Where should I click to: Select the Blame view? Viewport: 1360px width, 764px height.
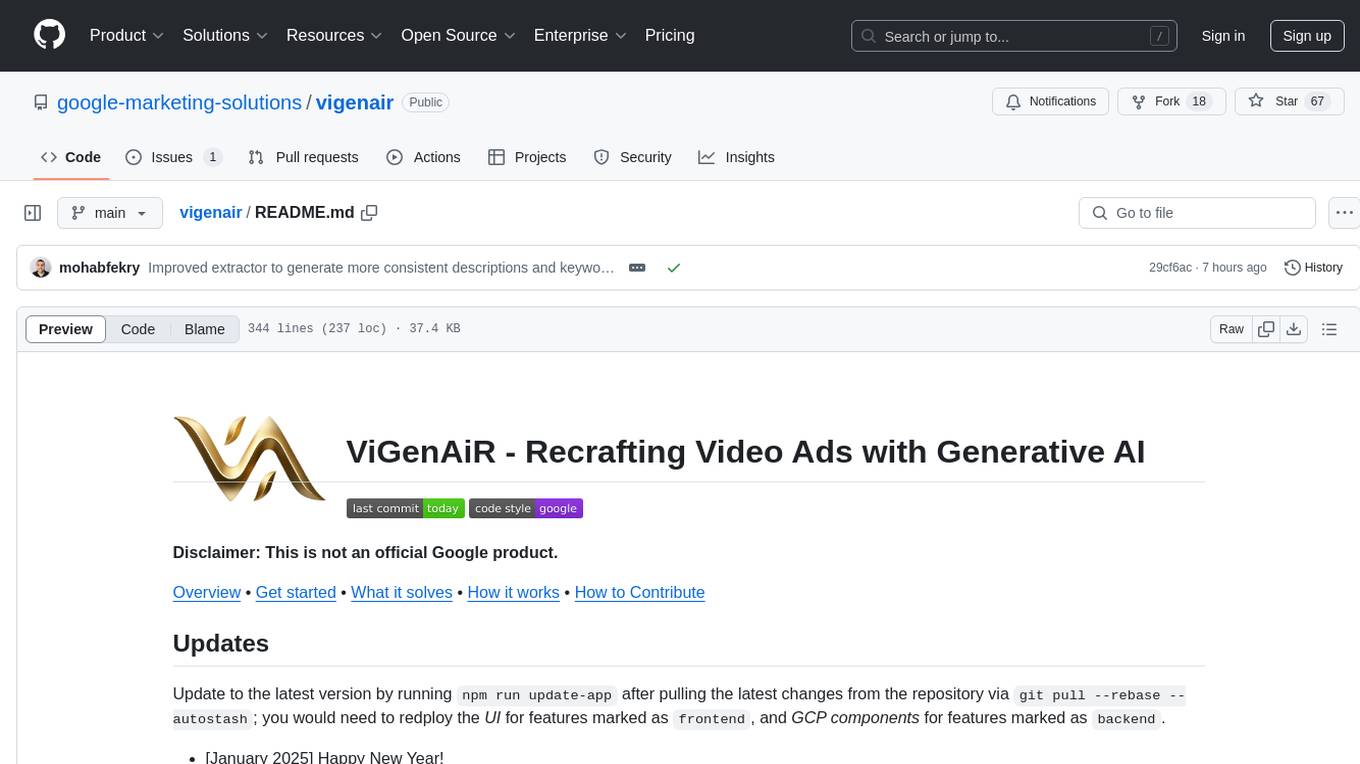pos(204,329)
